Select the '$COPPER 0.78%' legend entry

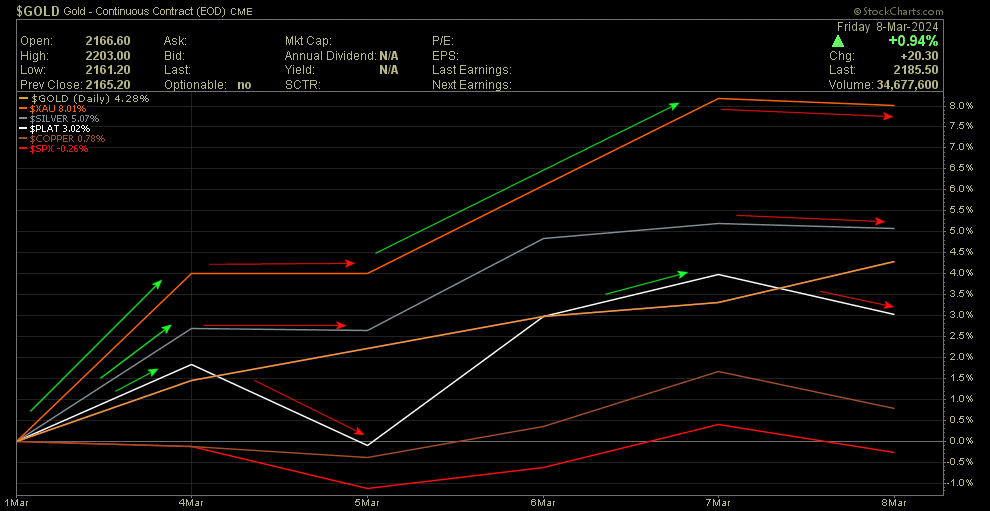coord(68,139)
